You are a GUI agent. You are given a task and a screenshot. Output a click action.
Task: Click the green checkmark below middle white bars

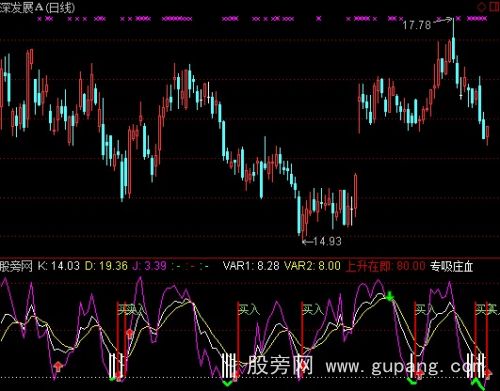(x=227, y=382)
